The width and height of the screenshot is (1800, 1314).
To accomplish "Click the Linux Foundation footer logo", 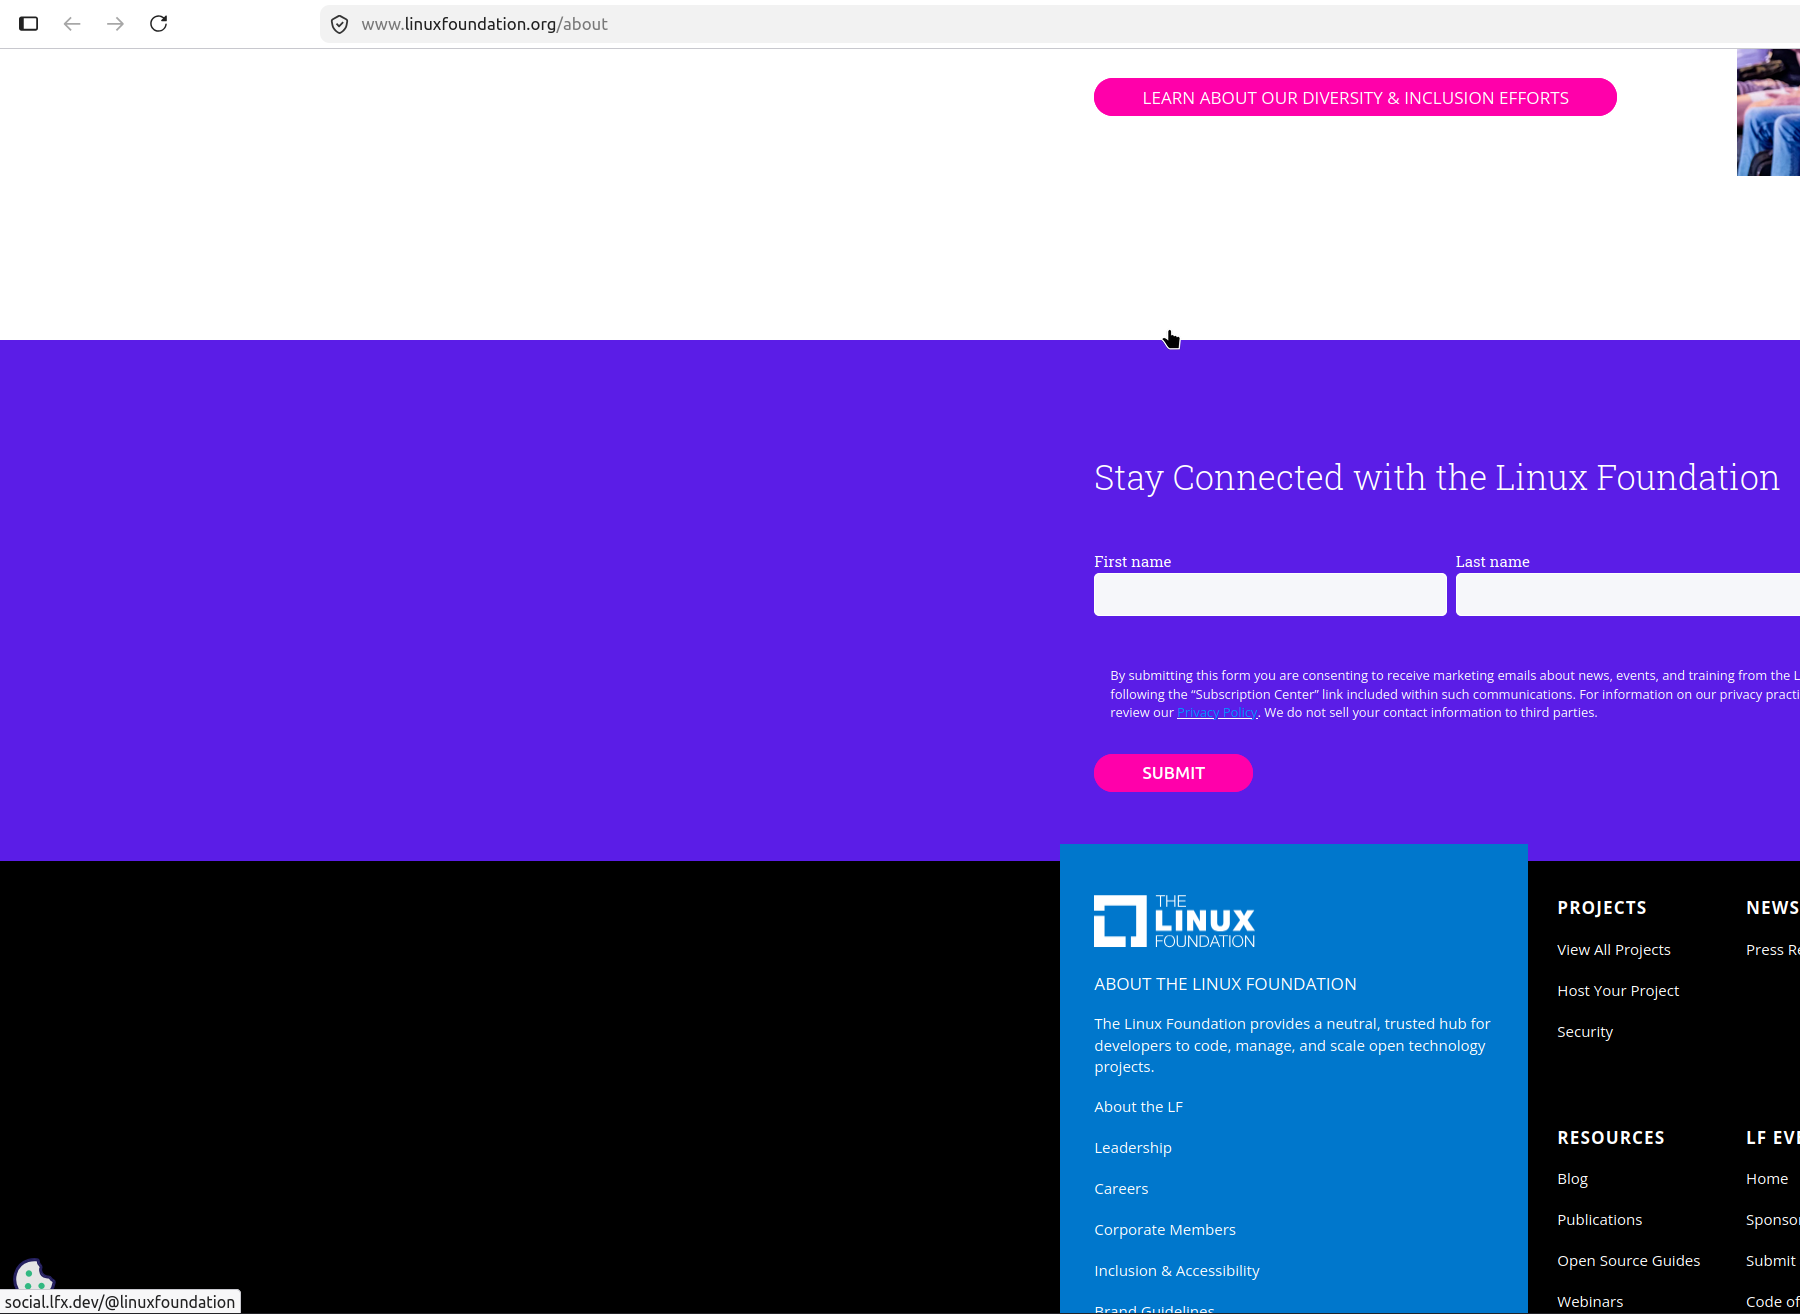I will click(1174, 921).
